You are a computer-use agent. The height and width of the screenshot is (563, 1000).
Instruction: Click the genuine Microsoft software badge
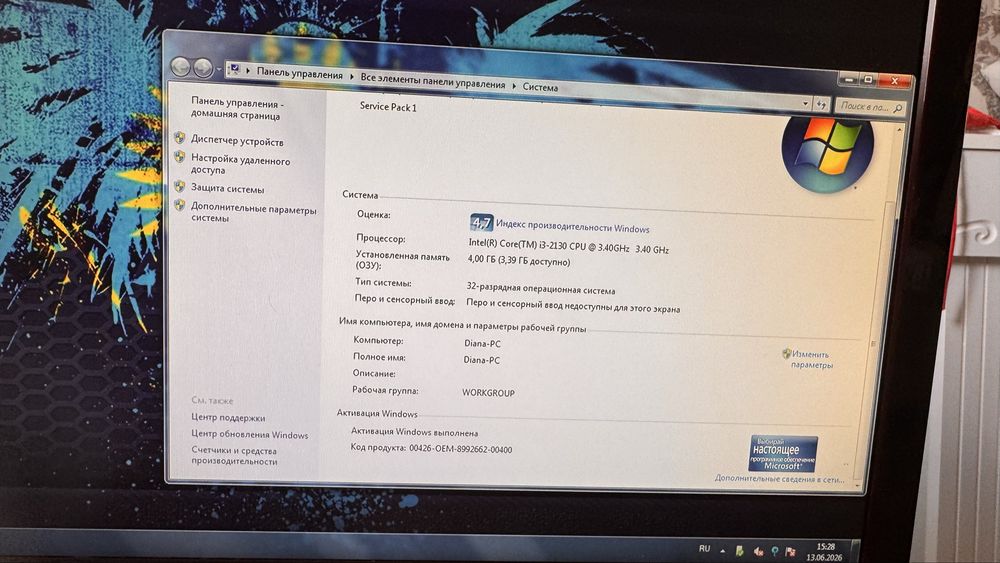[783, 454]
